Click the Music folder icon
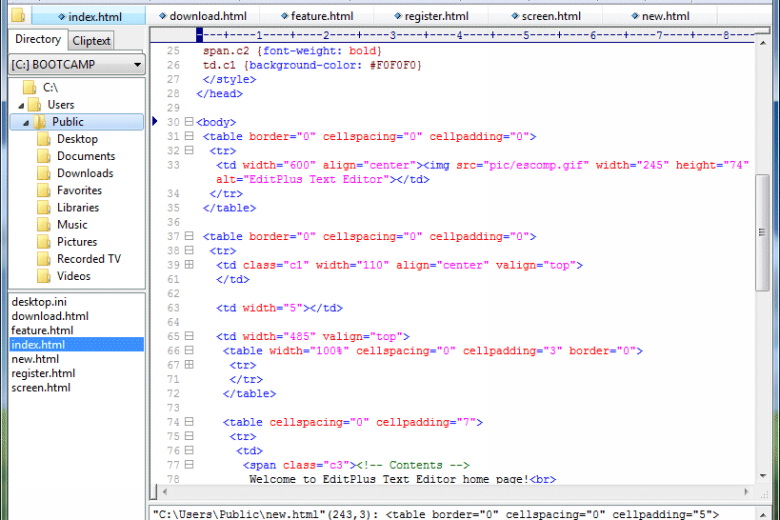Screen dimensions: 780x520 (x=44, y=225)
